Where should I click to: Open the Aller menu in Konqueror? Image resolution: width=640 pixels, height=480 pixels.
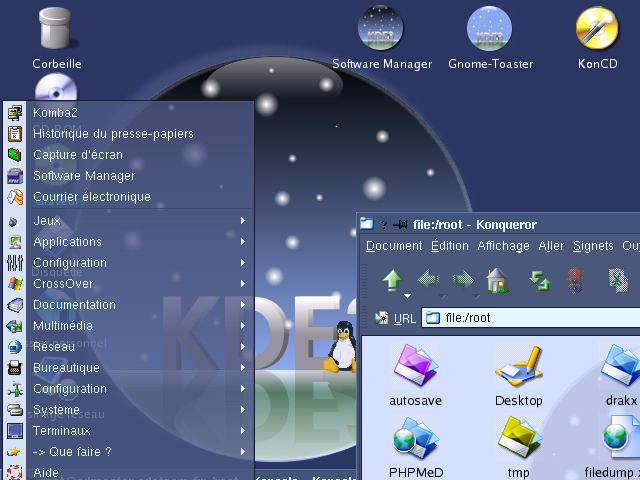tap(551, 246)
